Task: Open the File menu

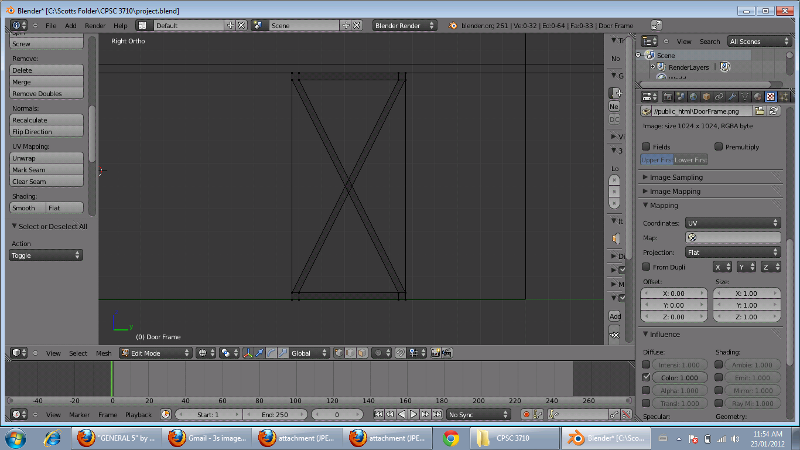Action: [51, 25]
